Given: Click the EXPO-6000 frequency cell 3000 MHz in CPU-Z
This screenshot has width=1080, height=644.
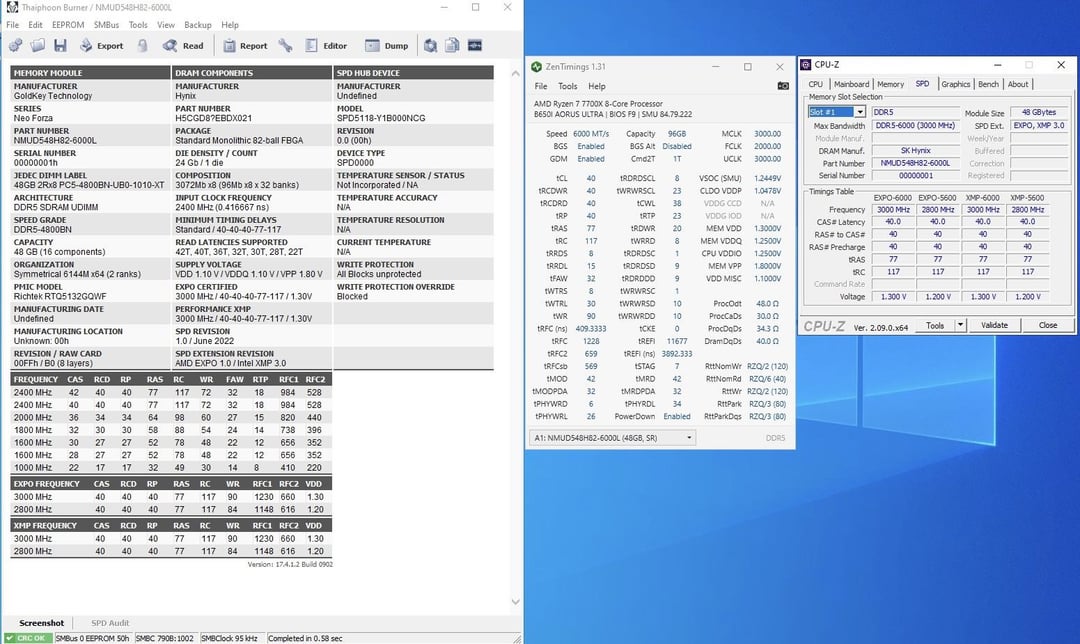Looking at the screenshot, I should [893, 209].
